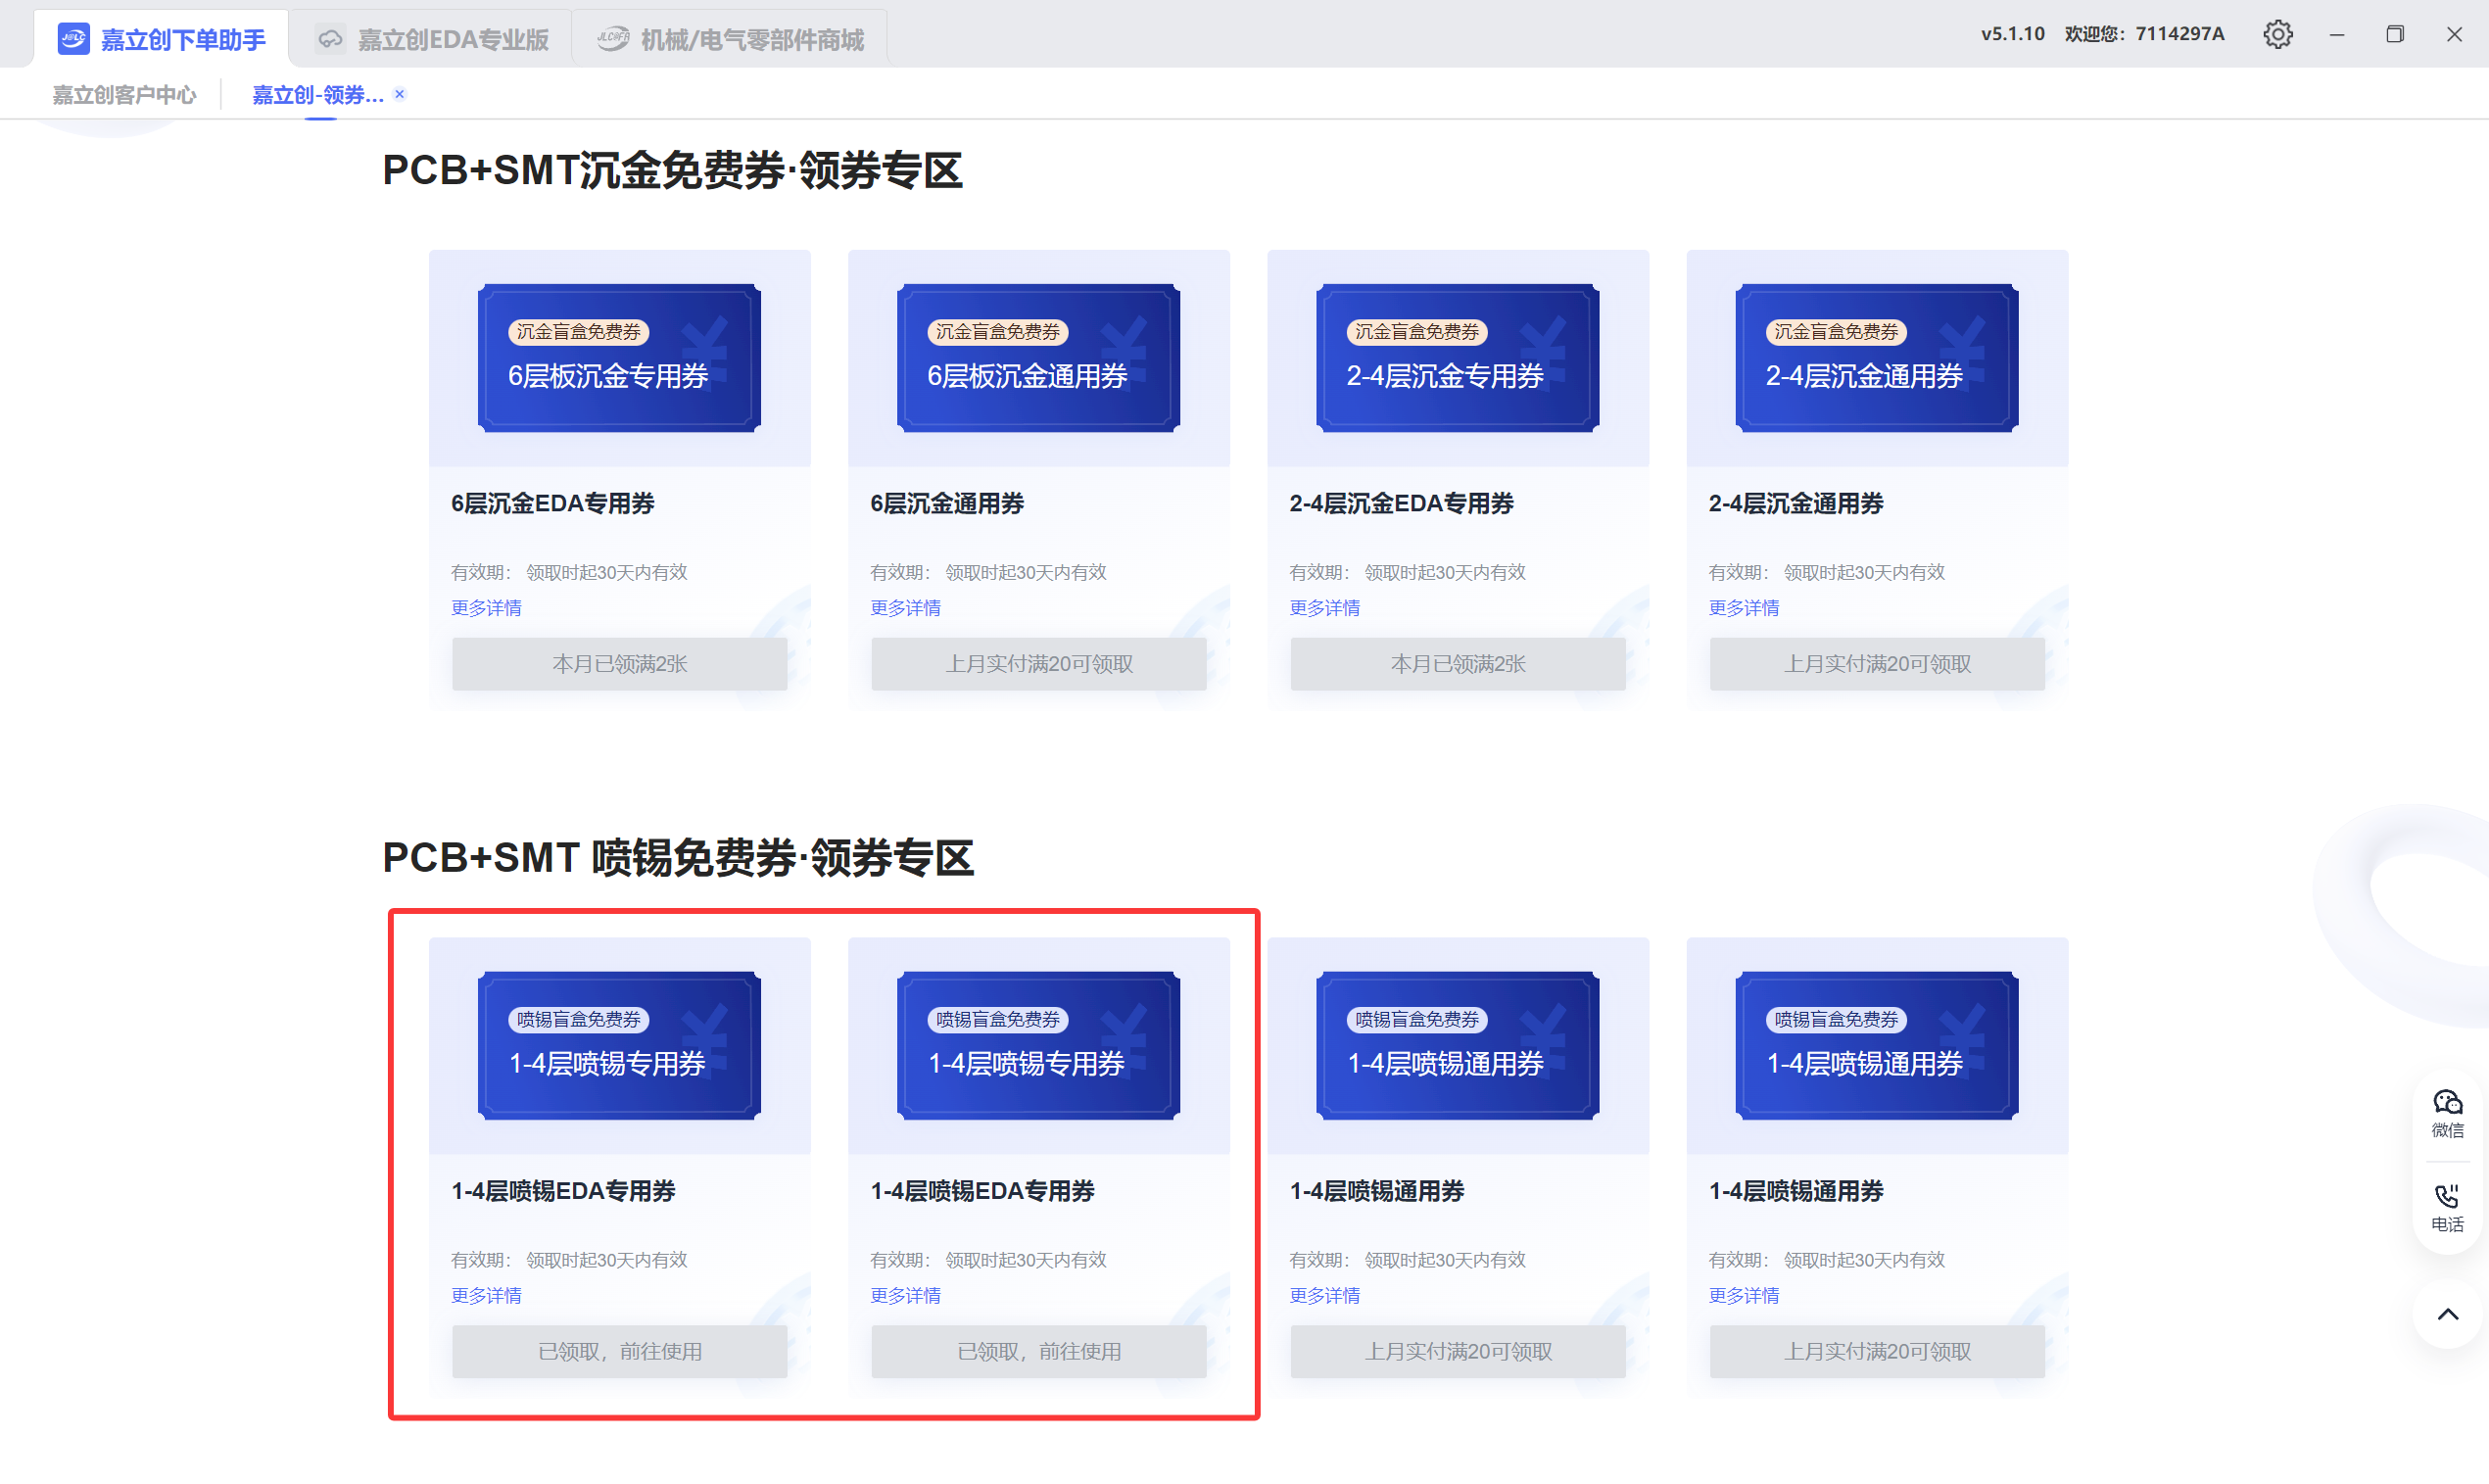
Task: Click 本月已领满2张 button for 6层沉金EDA专用券
Action: pos(619,664)
